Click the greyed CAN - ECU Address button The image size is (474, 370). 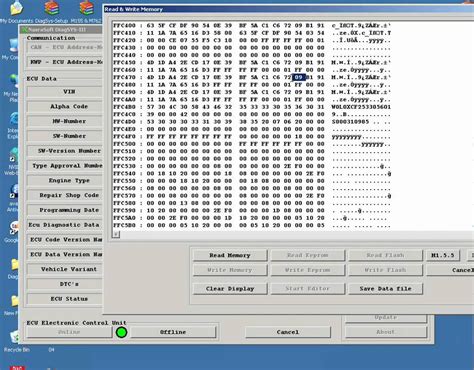pos(65,47)
